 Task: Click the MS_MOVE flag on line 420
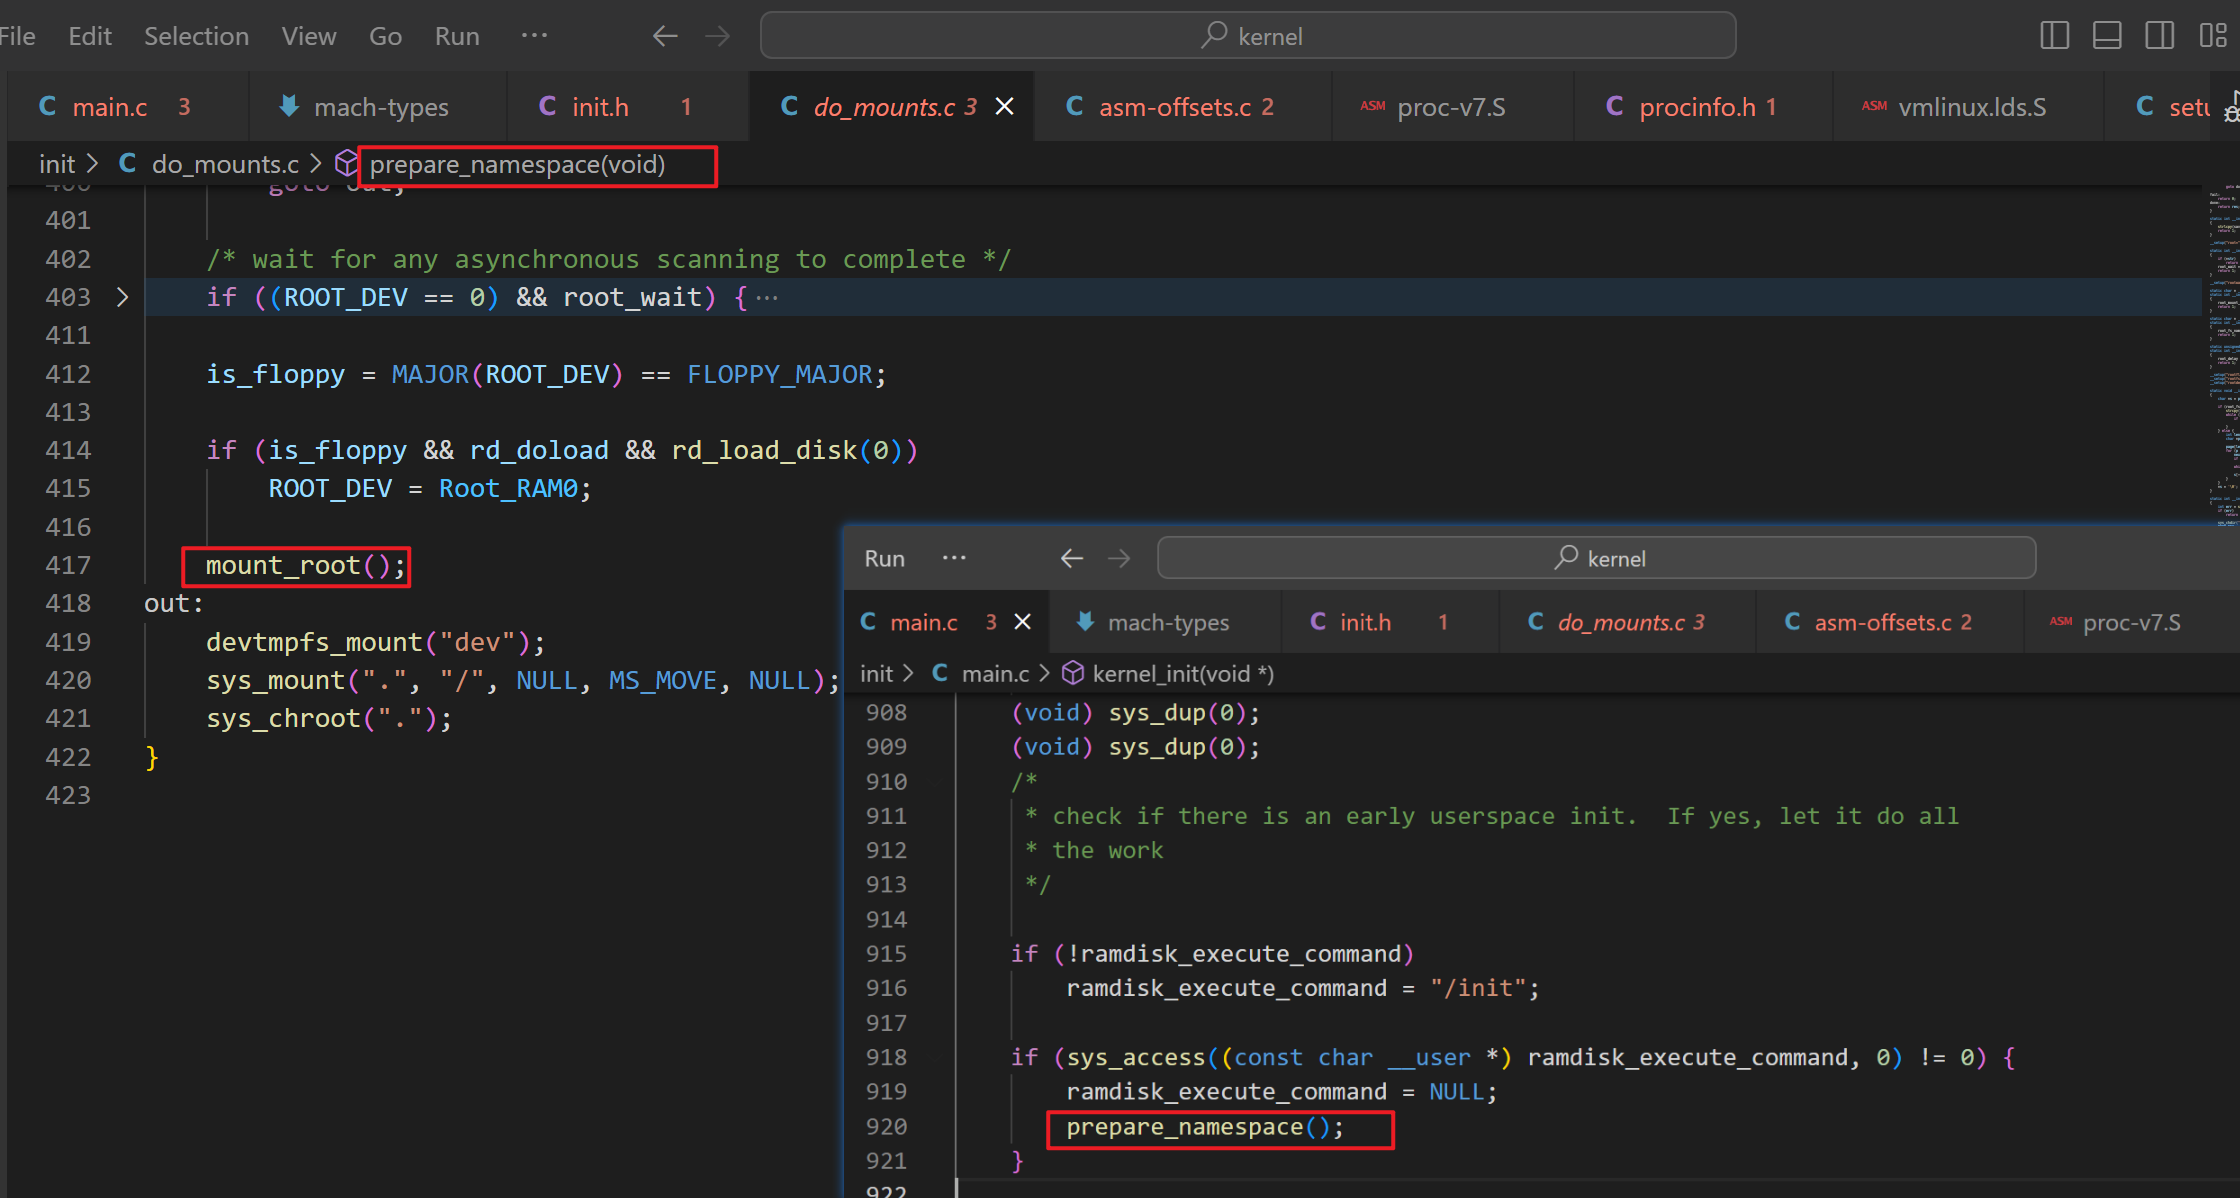click(662, 681)
